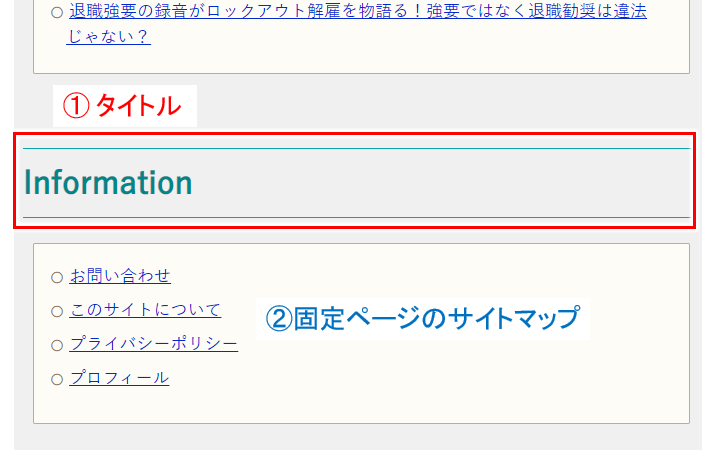702x450 pixels.
Task: Click the red circled number ① marker
Action: tap(76, 106)
